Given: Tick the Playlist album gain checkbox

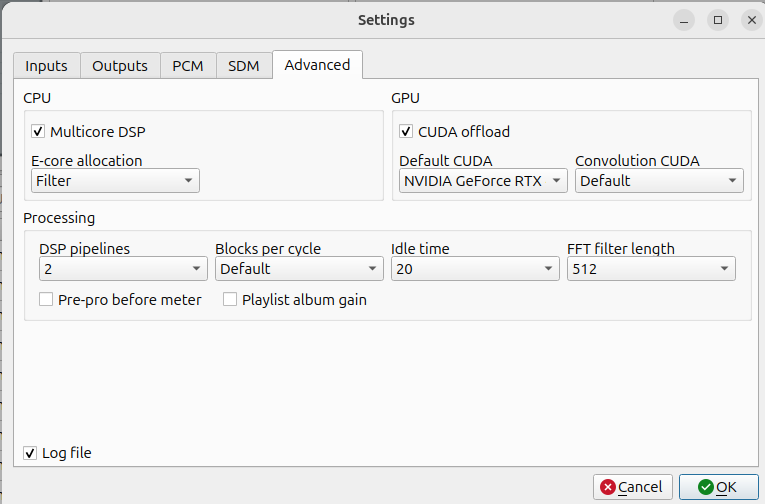Looking at the screenshot, I should 230,299.
